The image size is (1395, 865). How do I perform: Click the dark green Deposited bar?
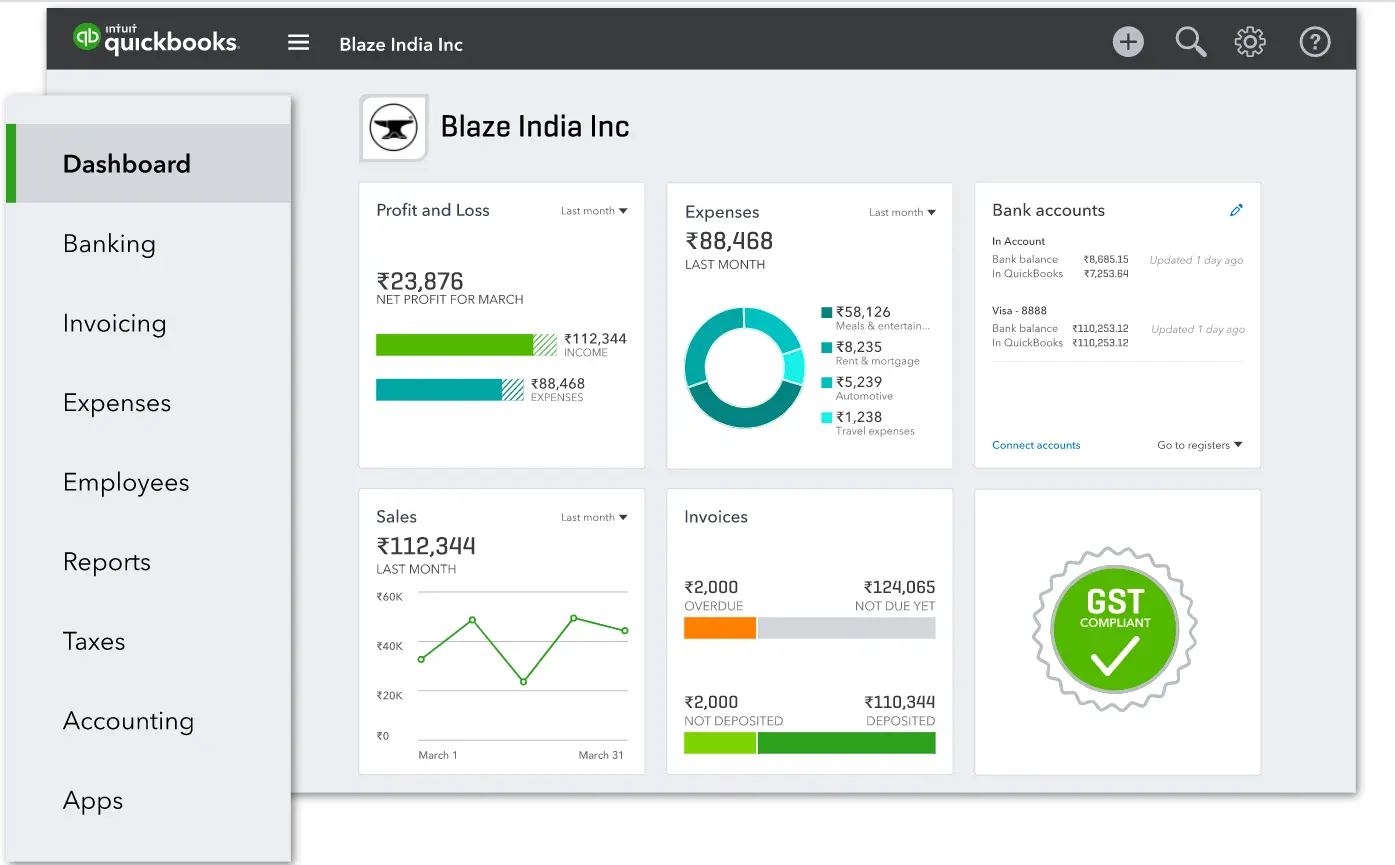click(x=847, y=743)
